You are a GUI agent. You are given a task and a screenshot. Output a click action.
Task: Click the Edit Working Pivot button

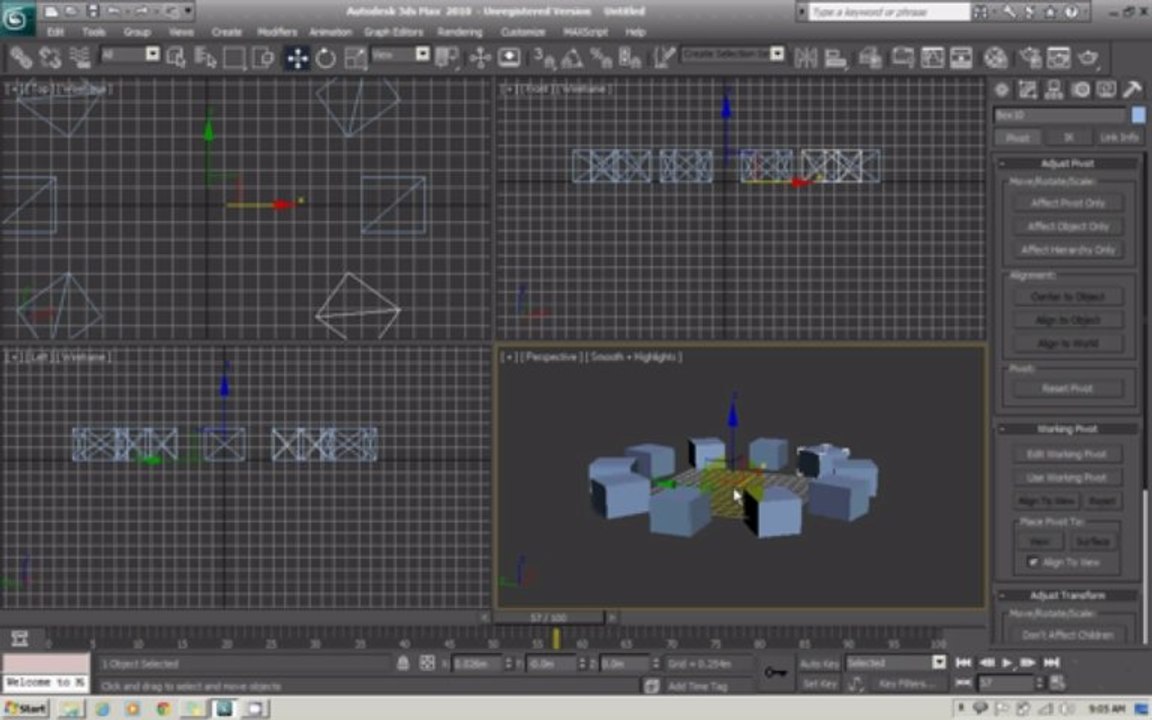[1068, 454]
